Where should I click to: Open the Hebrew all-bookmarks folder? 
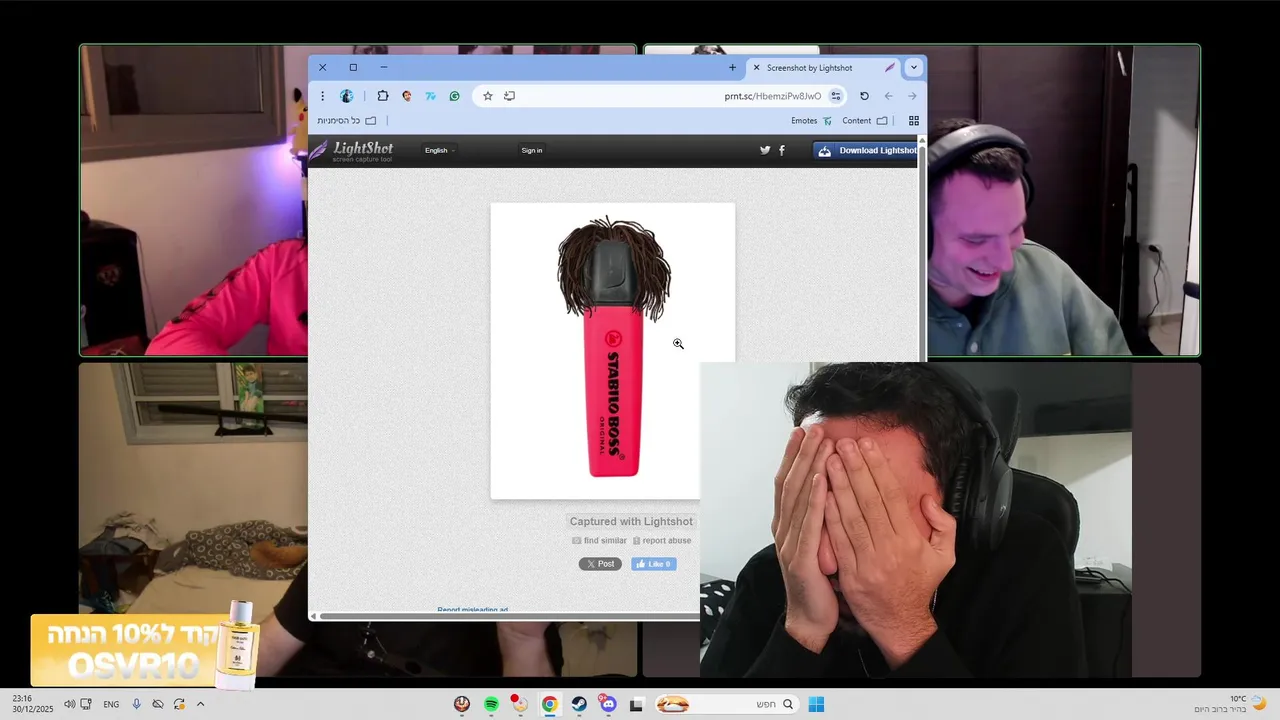(347, 121)
